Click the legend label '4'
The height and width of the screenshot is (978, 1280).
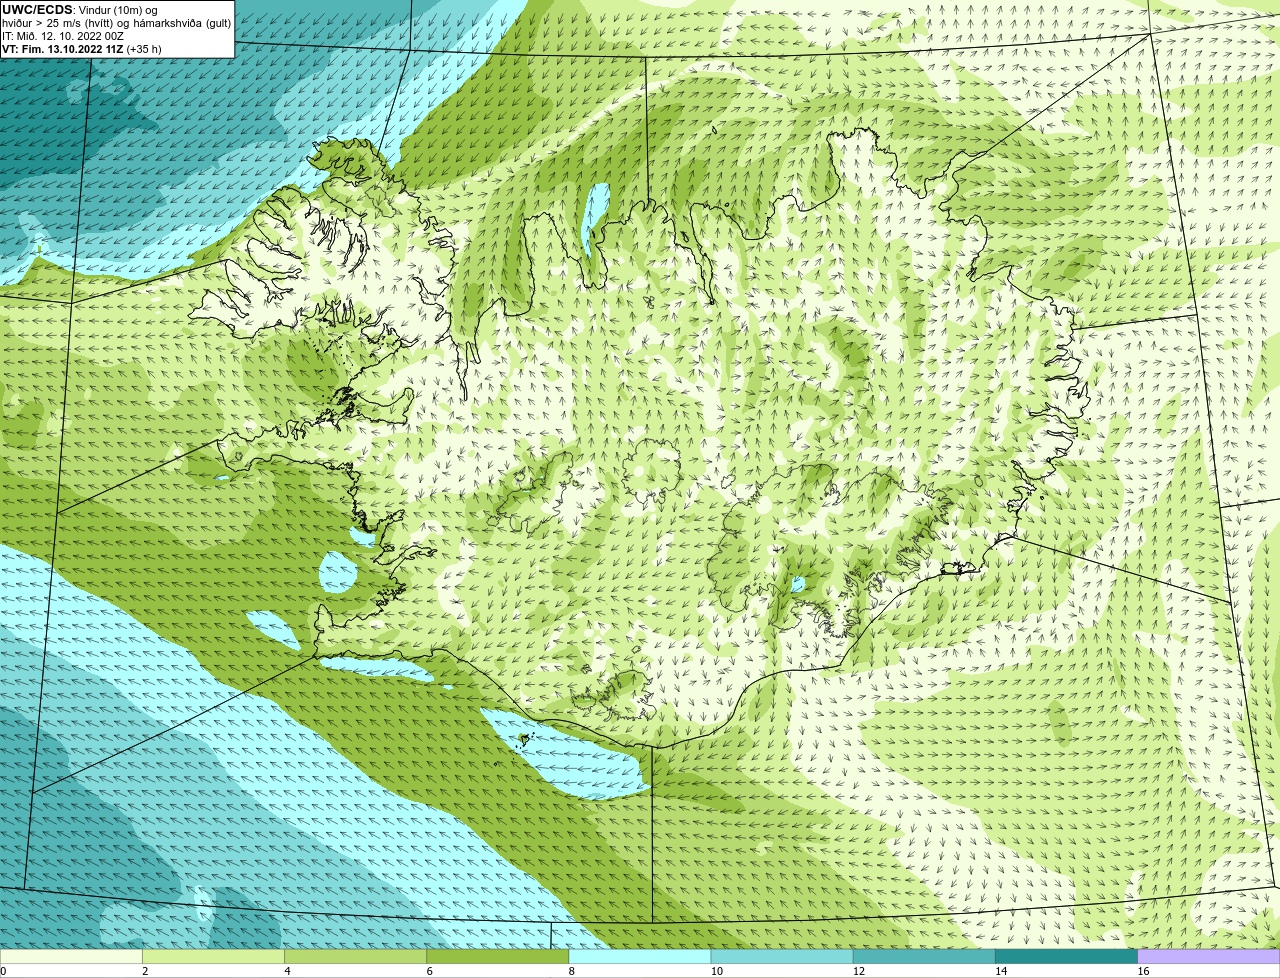click(288, 971)
